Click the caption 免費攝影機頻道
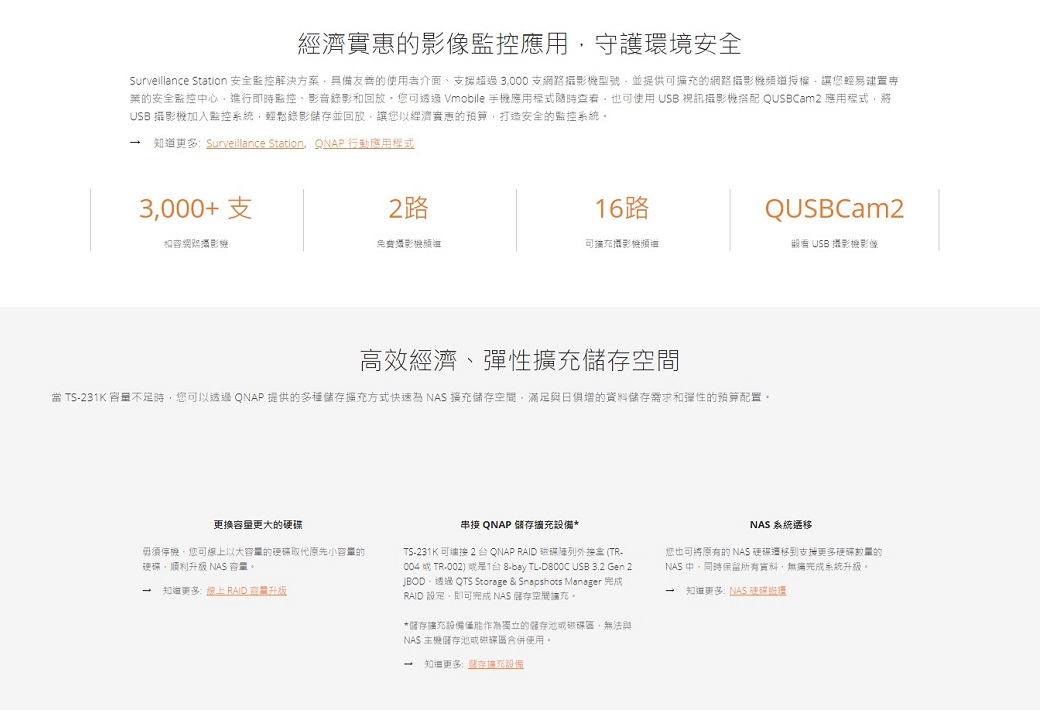The image size is (1040, 710). (x=409, y=244)
